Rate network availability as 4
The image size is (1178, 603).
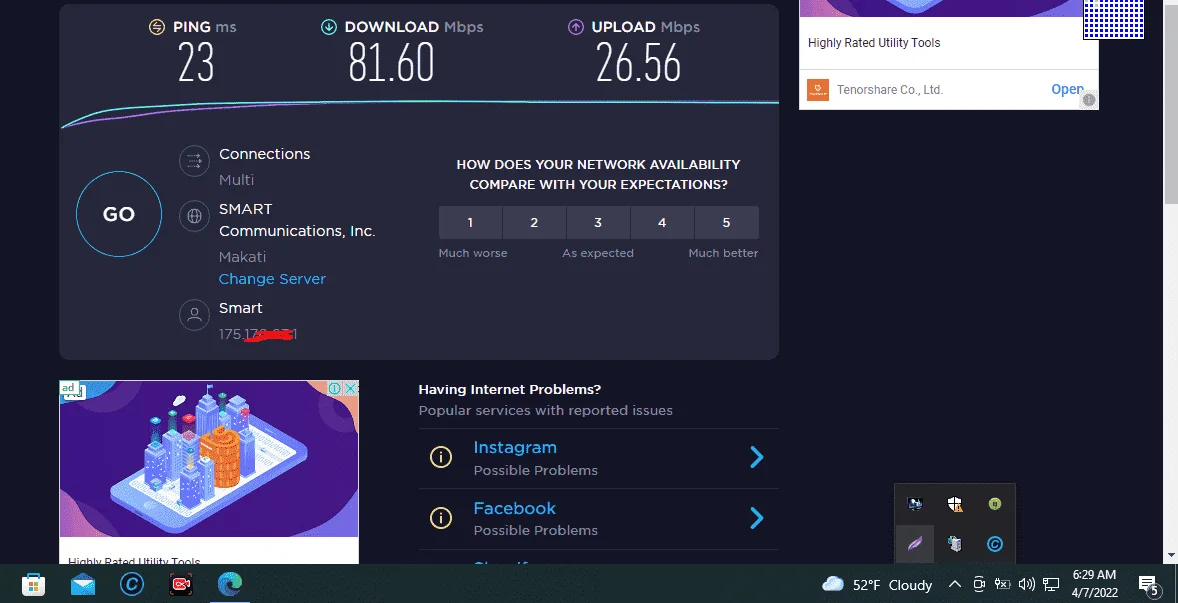662,222
